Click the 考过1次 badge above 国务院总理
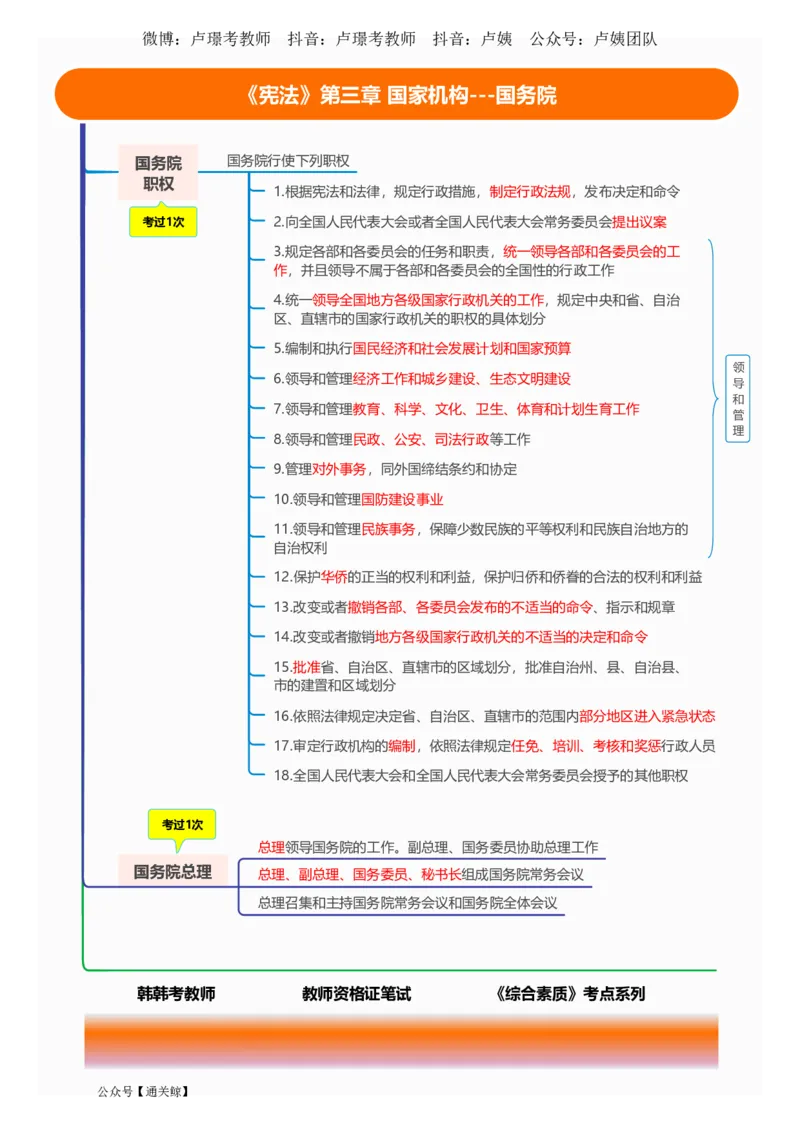 [x=183, y=826]
